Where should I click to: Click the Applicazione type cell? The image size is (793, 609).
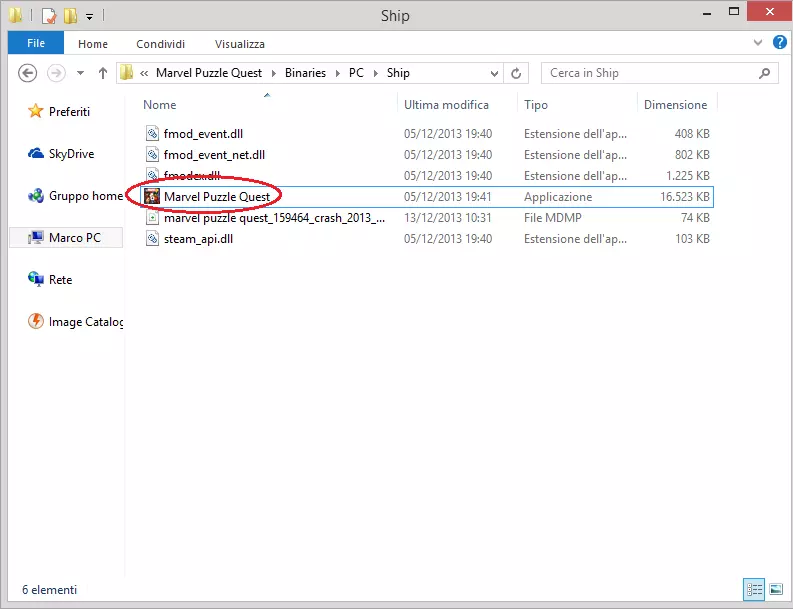click(558, 197)
